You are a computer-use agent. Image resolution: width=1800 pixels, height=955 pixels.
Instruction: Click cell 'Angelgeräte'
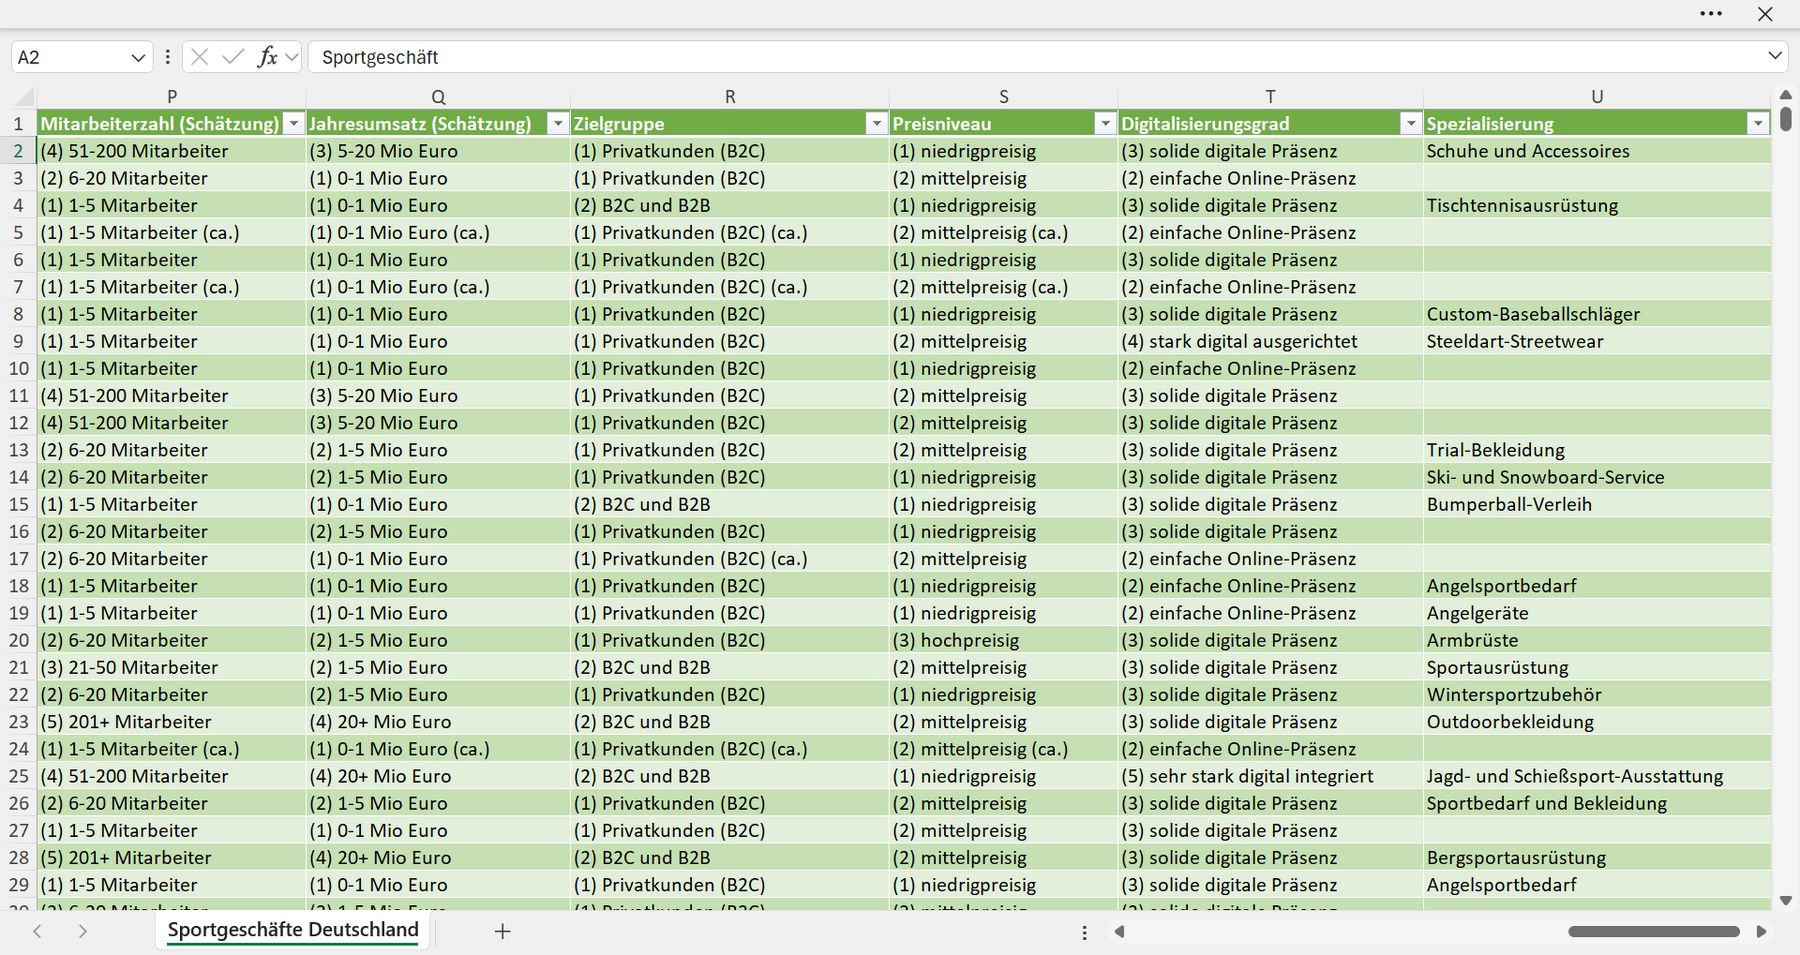[1597, 613]
